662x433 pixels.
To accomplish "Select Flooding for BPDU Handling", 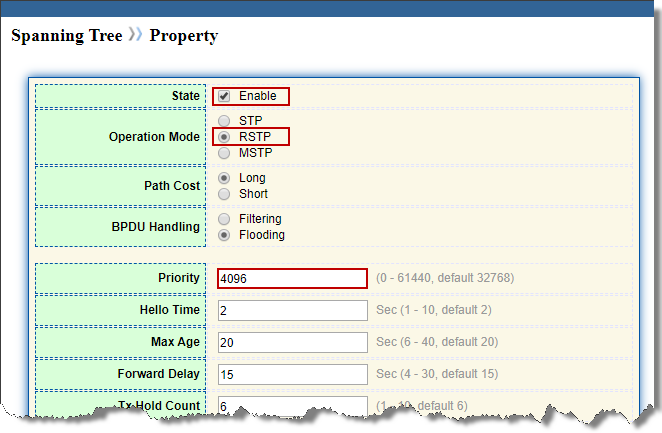I will [x=224, y=235].
